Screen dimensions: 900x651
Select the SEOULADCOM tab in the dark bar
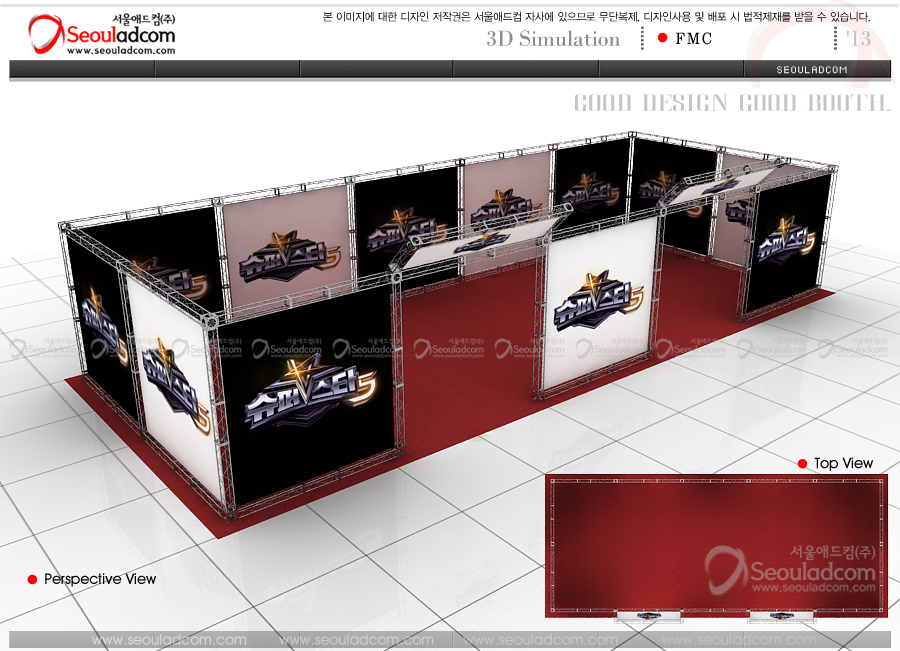point(812,69)
